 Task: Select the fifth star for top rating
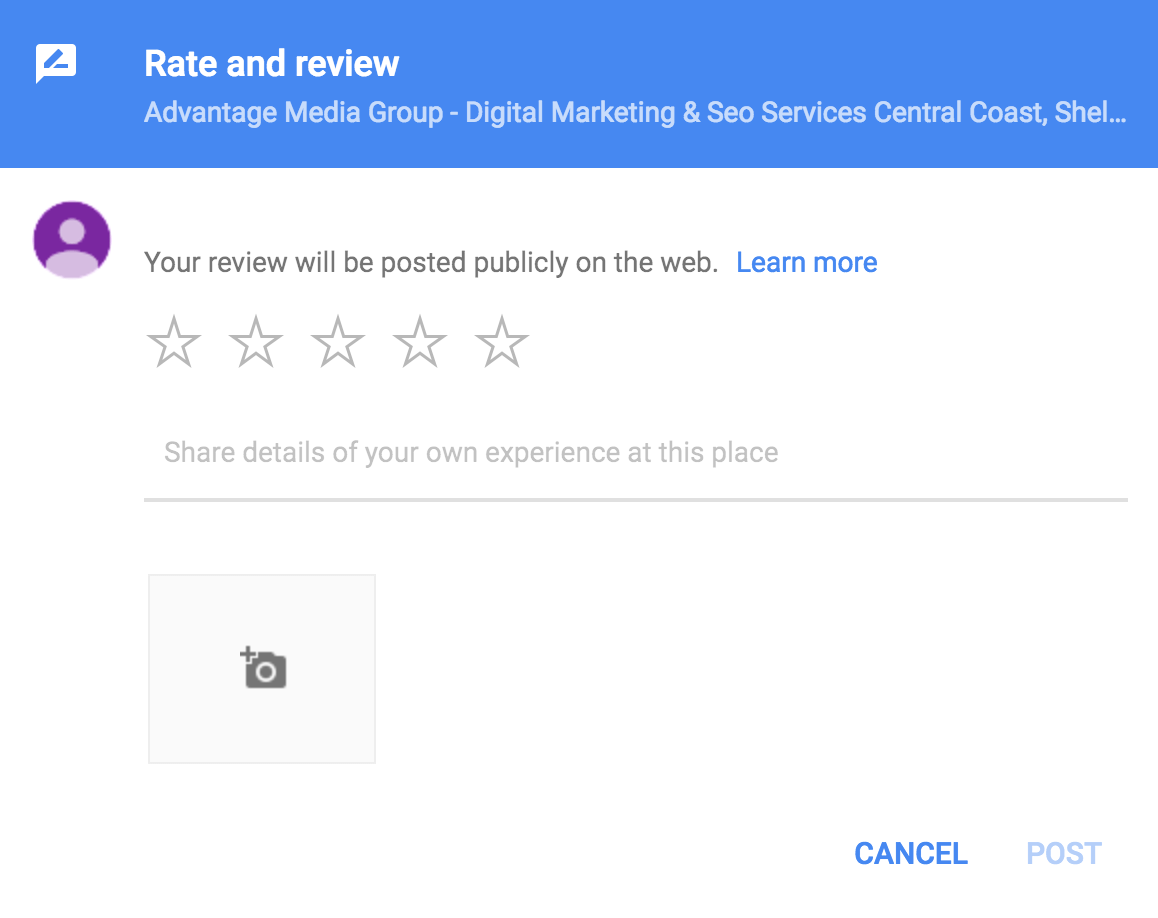502,343
